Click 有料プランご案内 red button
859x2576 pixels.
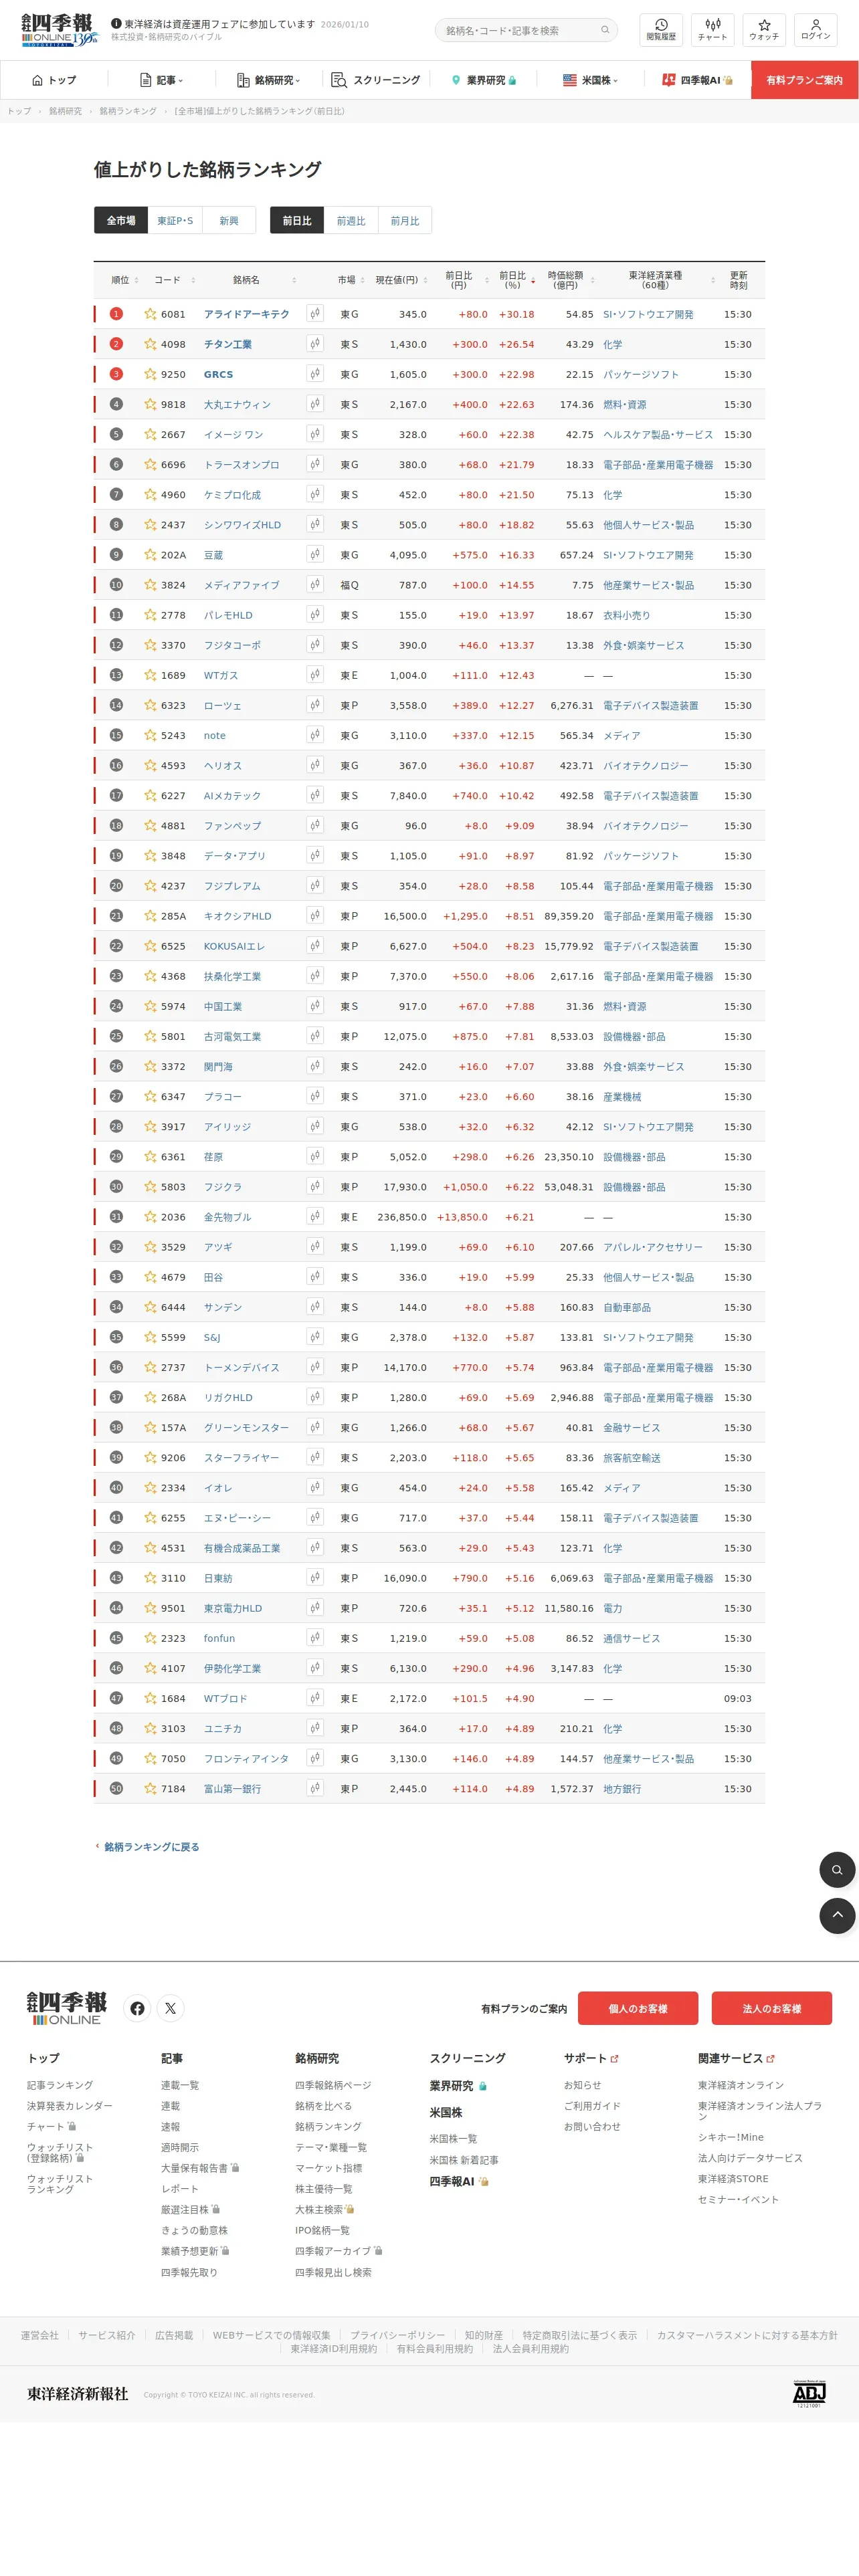(804, 80)
